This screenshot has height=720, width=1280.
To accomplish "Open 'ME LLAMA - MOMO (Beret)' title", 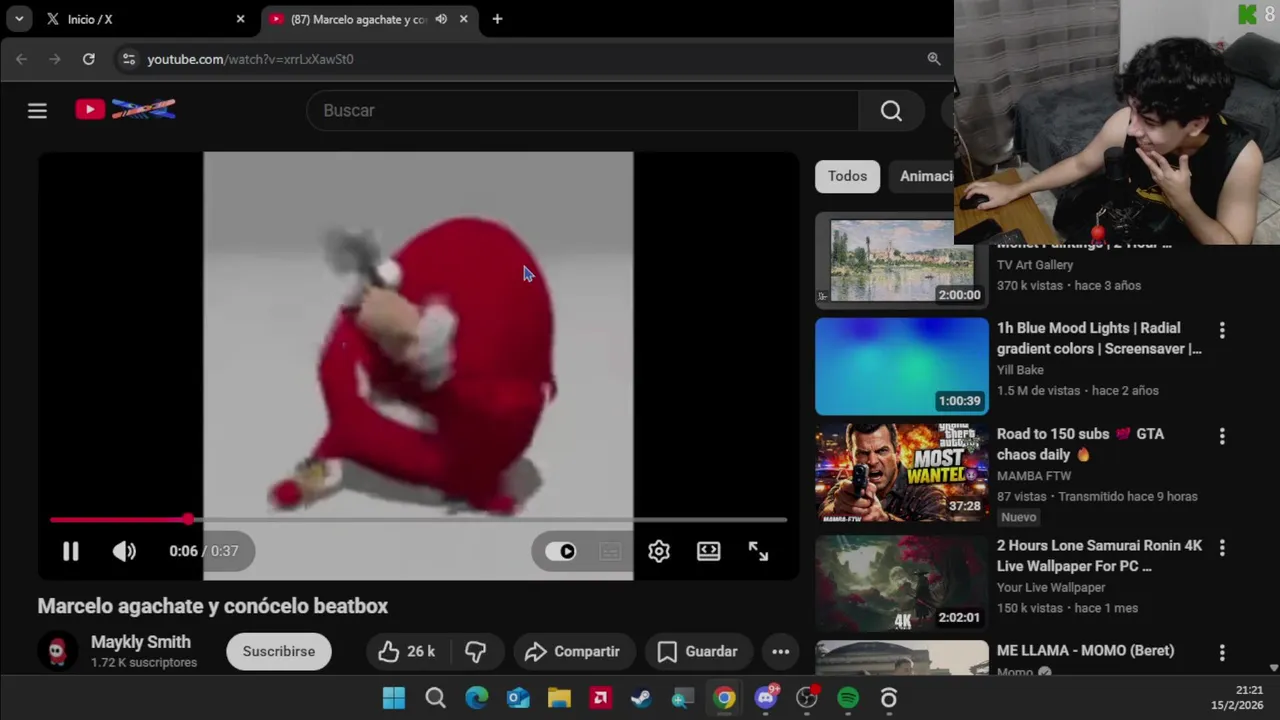I will pyautogui.click(x=1085, y=650).
